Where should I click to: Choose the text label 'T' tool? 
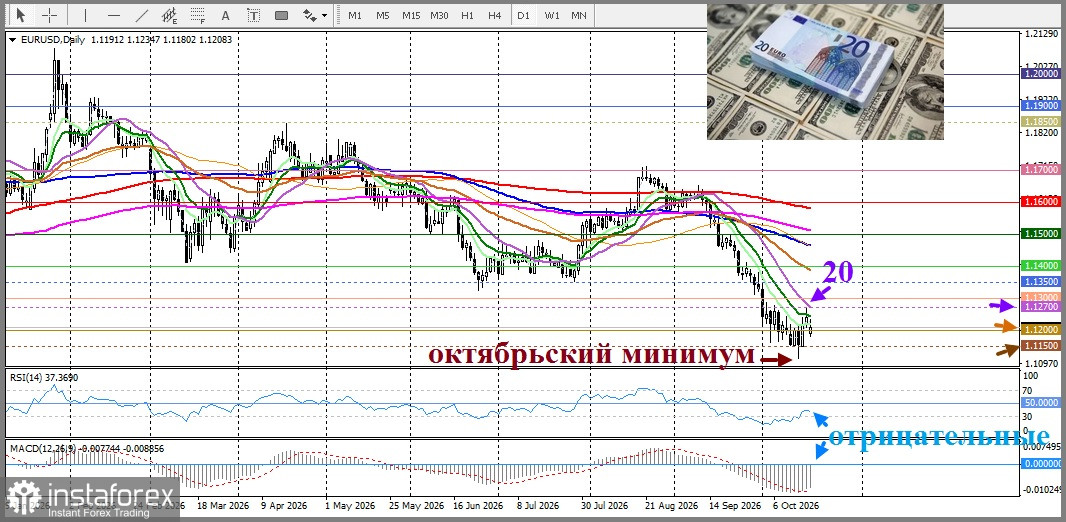(x=253, y=15)
